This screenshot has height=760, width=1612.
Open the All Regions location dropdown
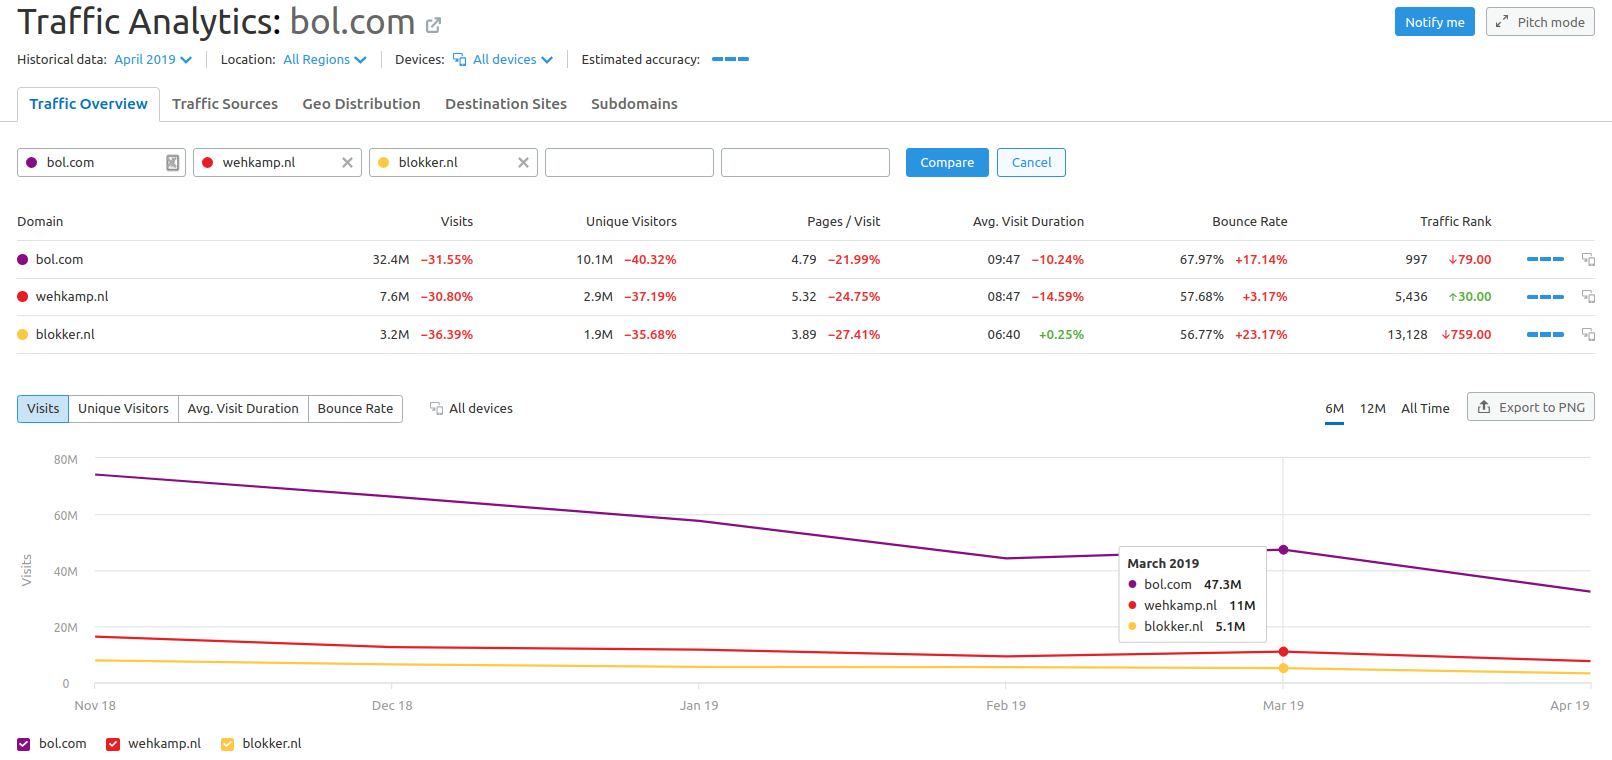point(325,60)
